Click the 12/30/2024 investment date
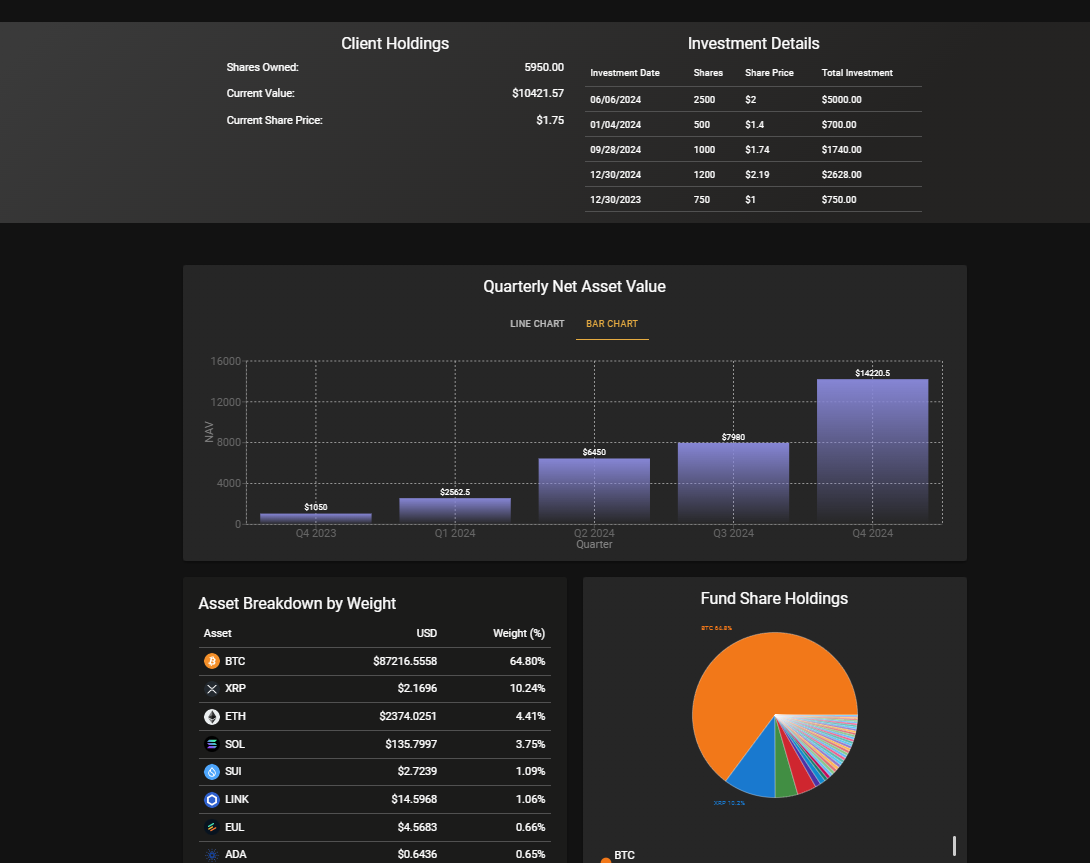Image resolution: width=1090 pixels, height=863 pixels. (x=615, y=175)
